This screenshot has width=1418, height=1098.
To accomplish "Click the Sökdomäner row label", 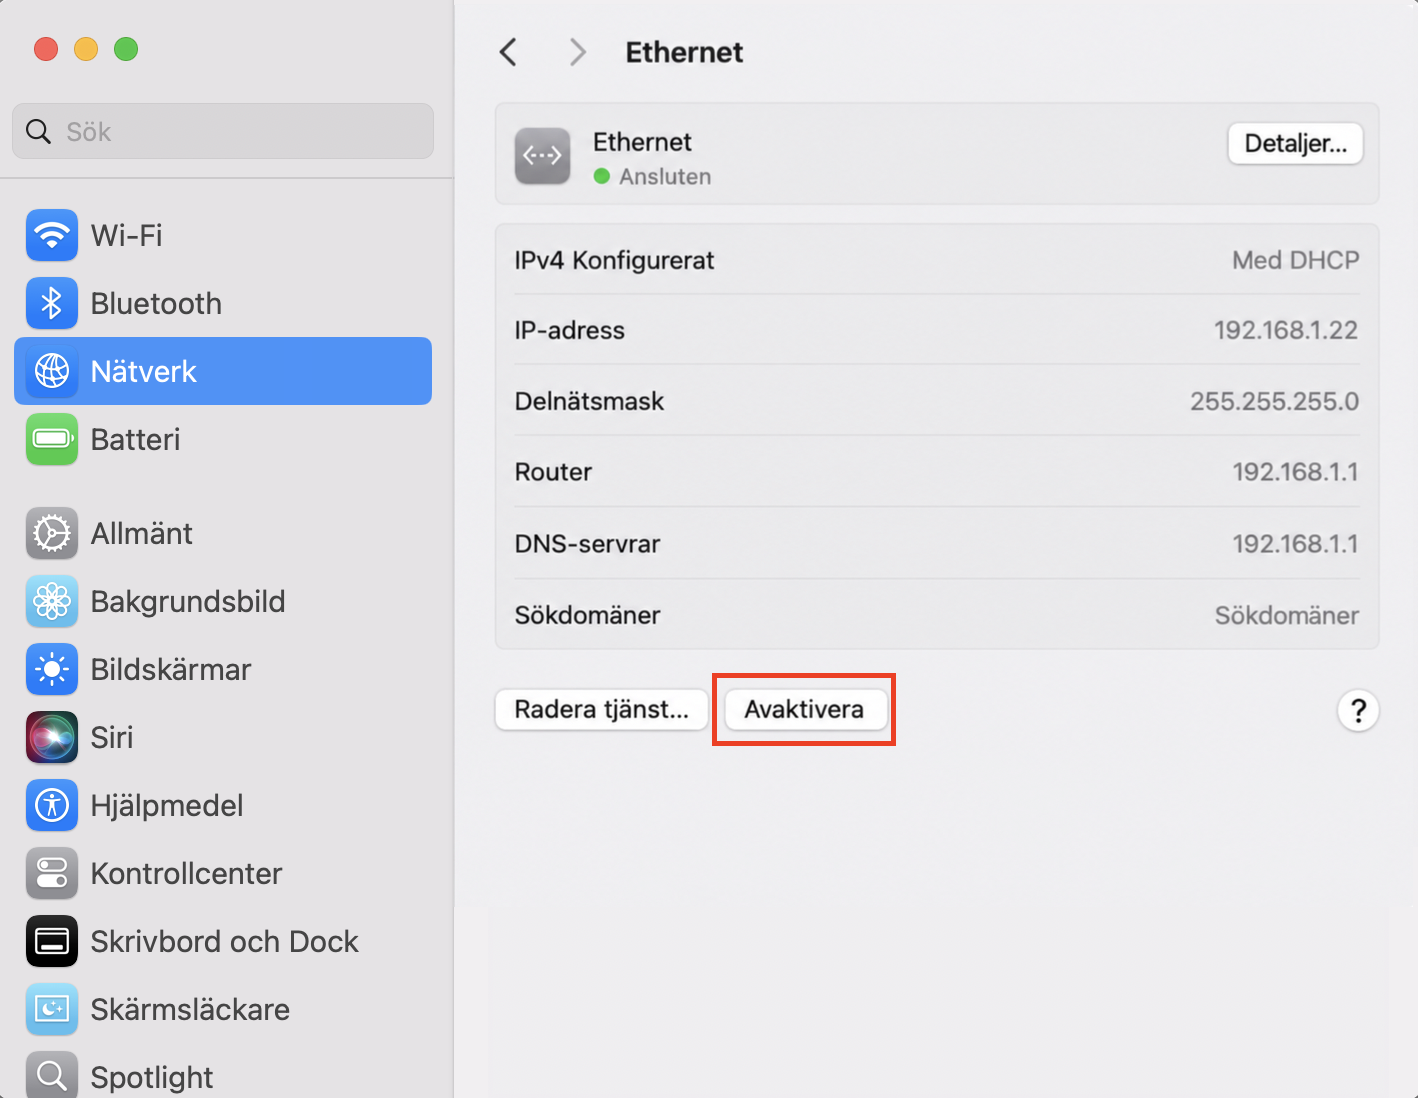I will pyautogui.click(x=587, y=615).
